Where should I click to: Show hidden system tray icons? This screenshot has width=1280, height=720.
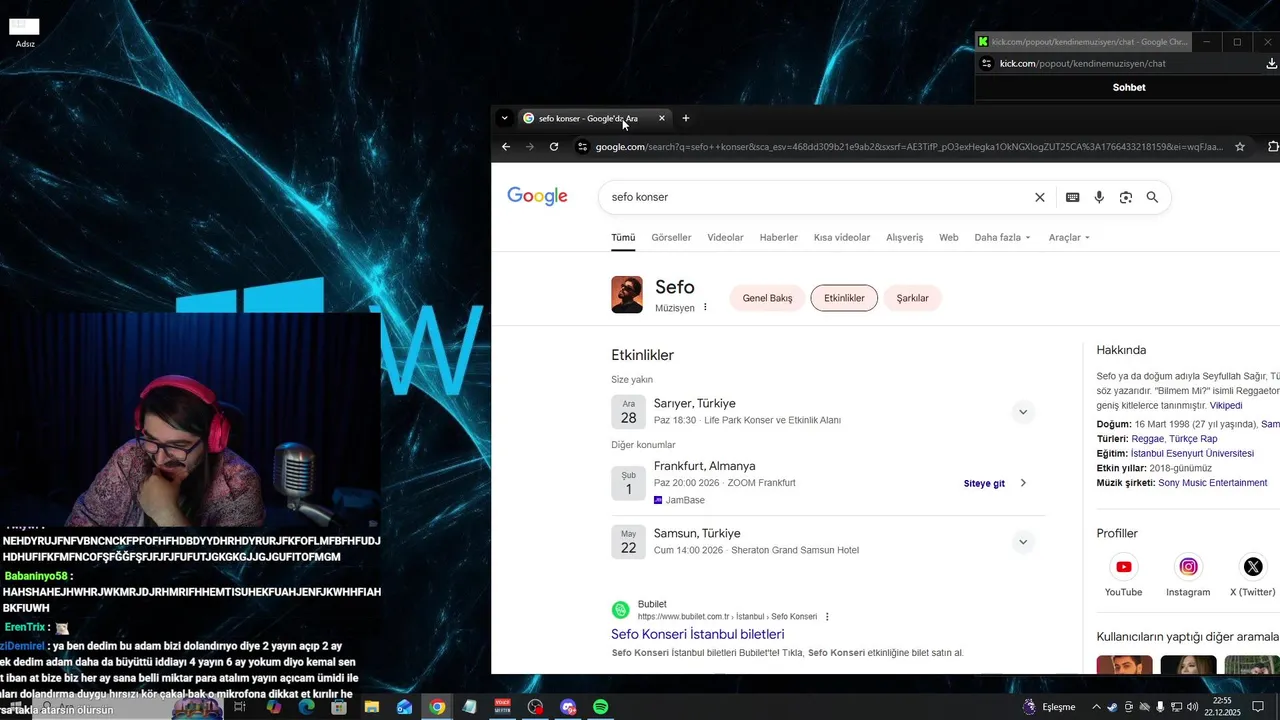point(1096,707)
